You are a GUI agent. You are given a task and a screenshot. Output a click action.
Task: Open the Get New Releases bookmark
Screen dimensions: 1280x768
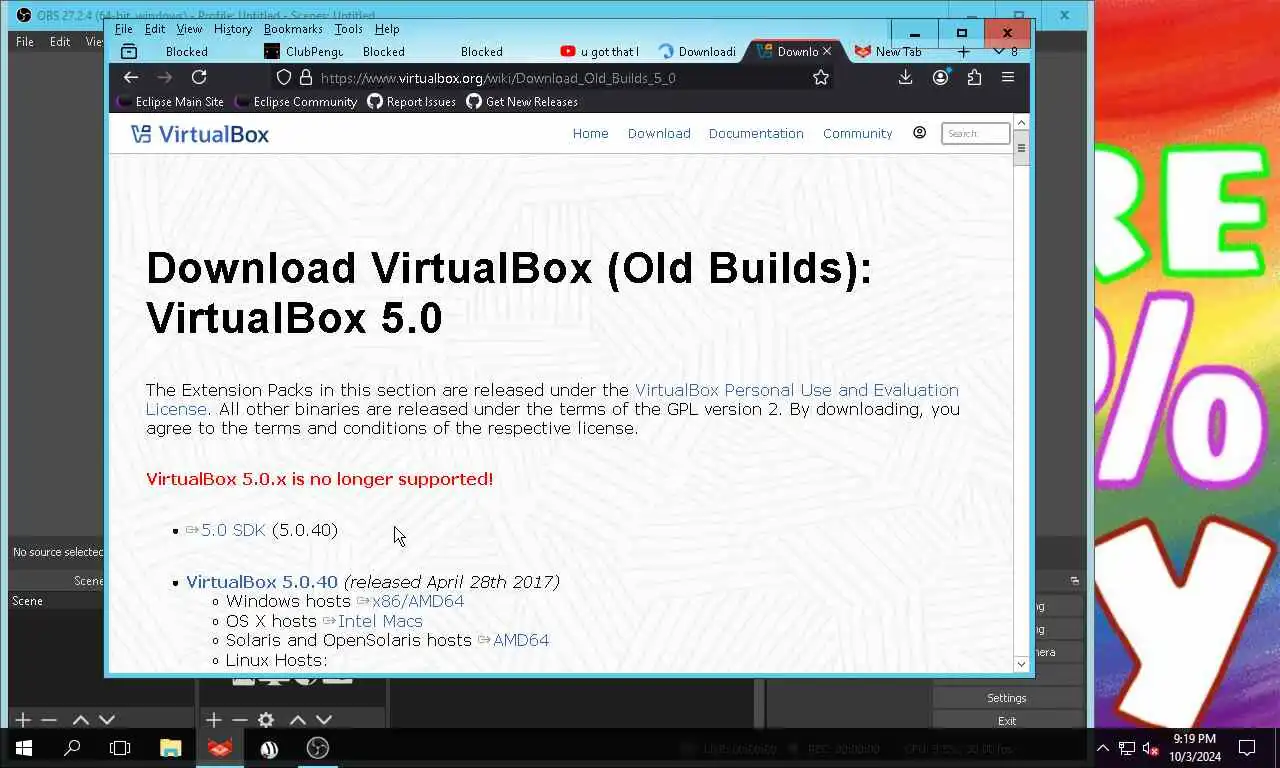[522, 101]
